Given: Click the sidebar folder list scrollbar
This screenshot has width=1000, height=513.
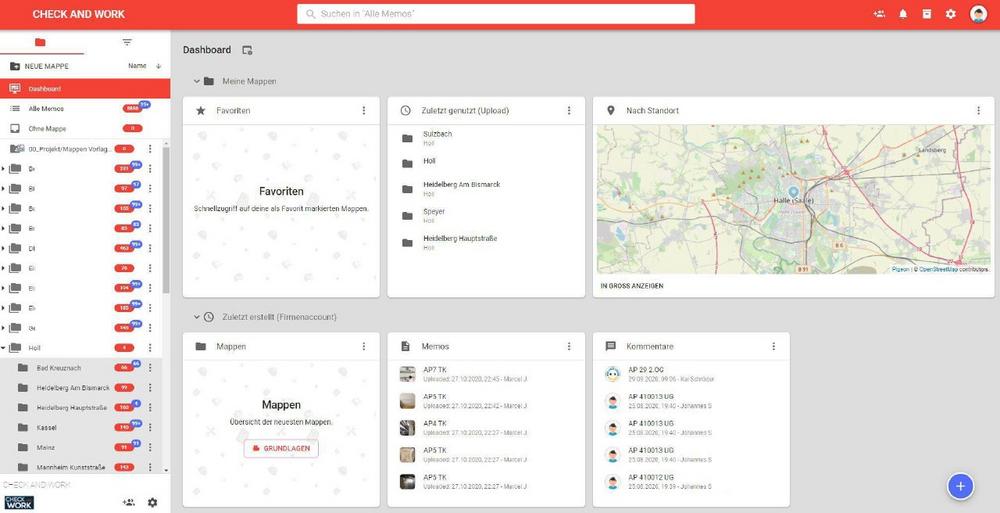Looking at the screenshot, I should pos(166,220).
